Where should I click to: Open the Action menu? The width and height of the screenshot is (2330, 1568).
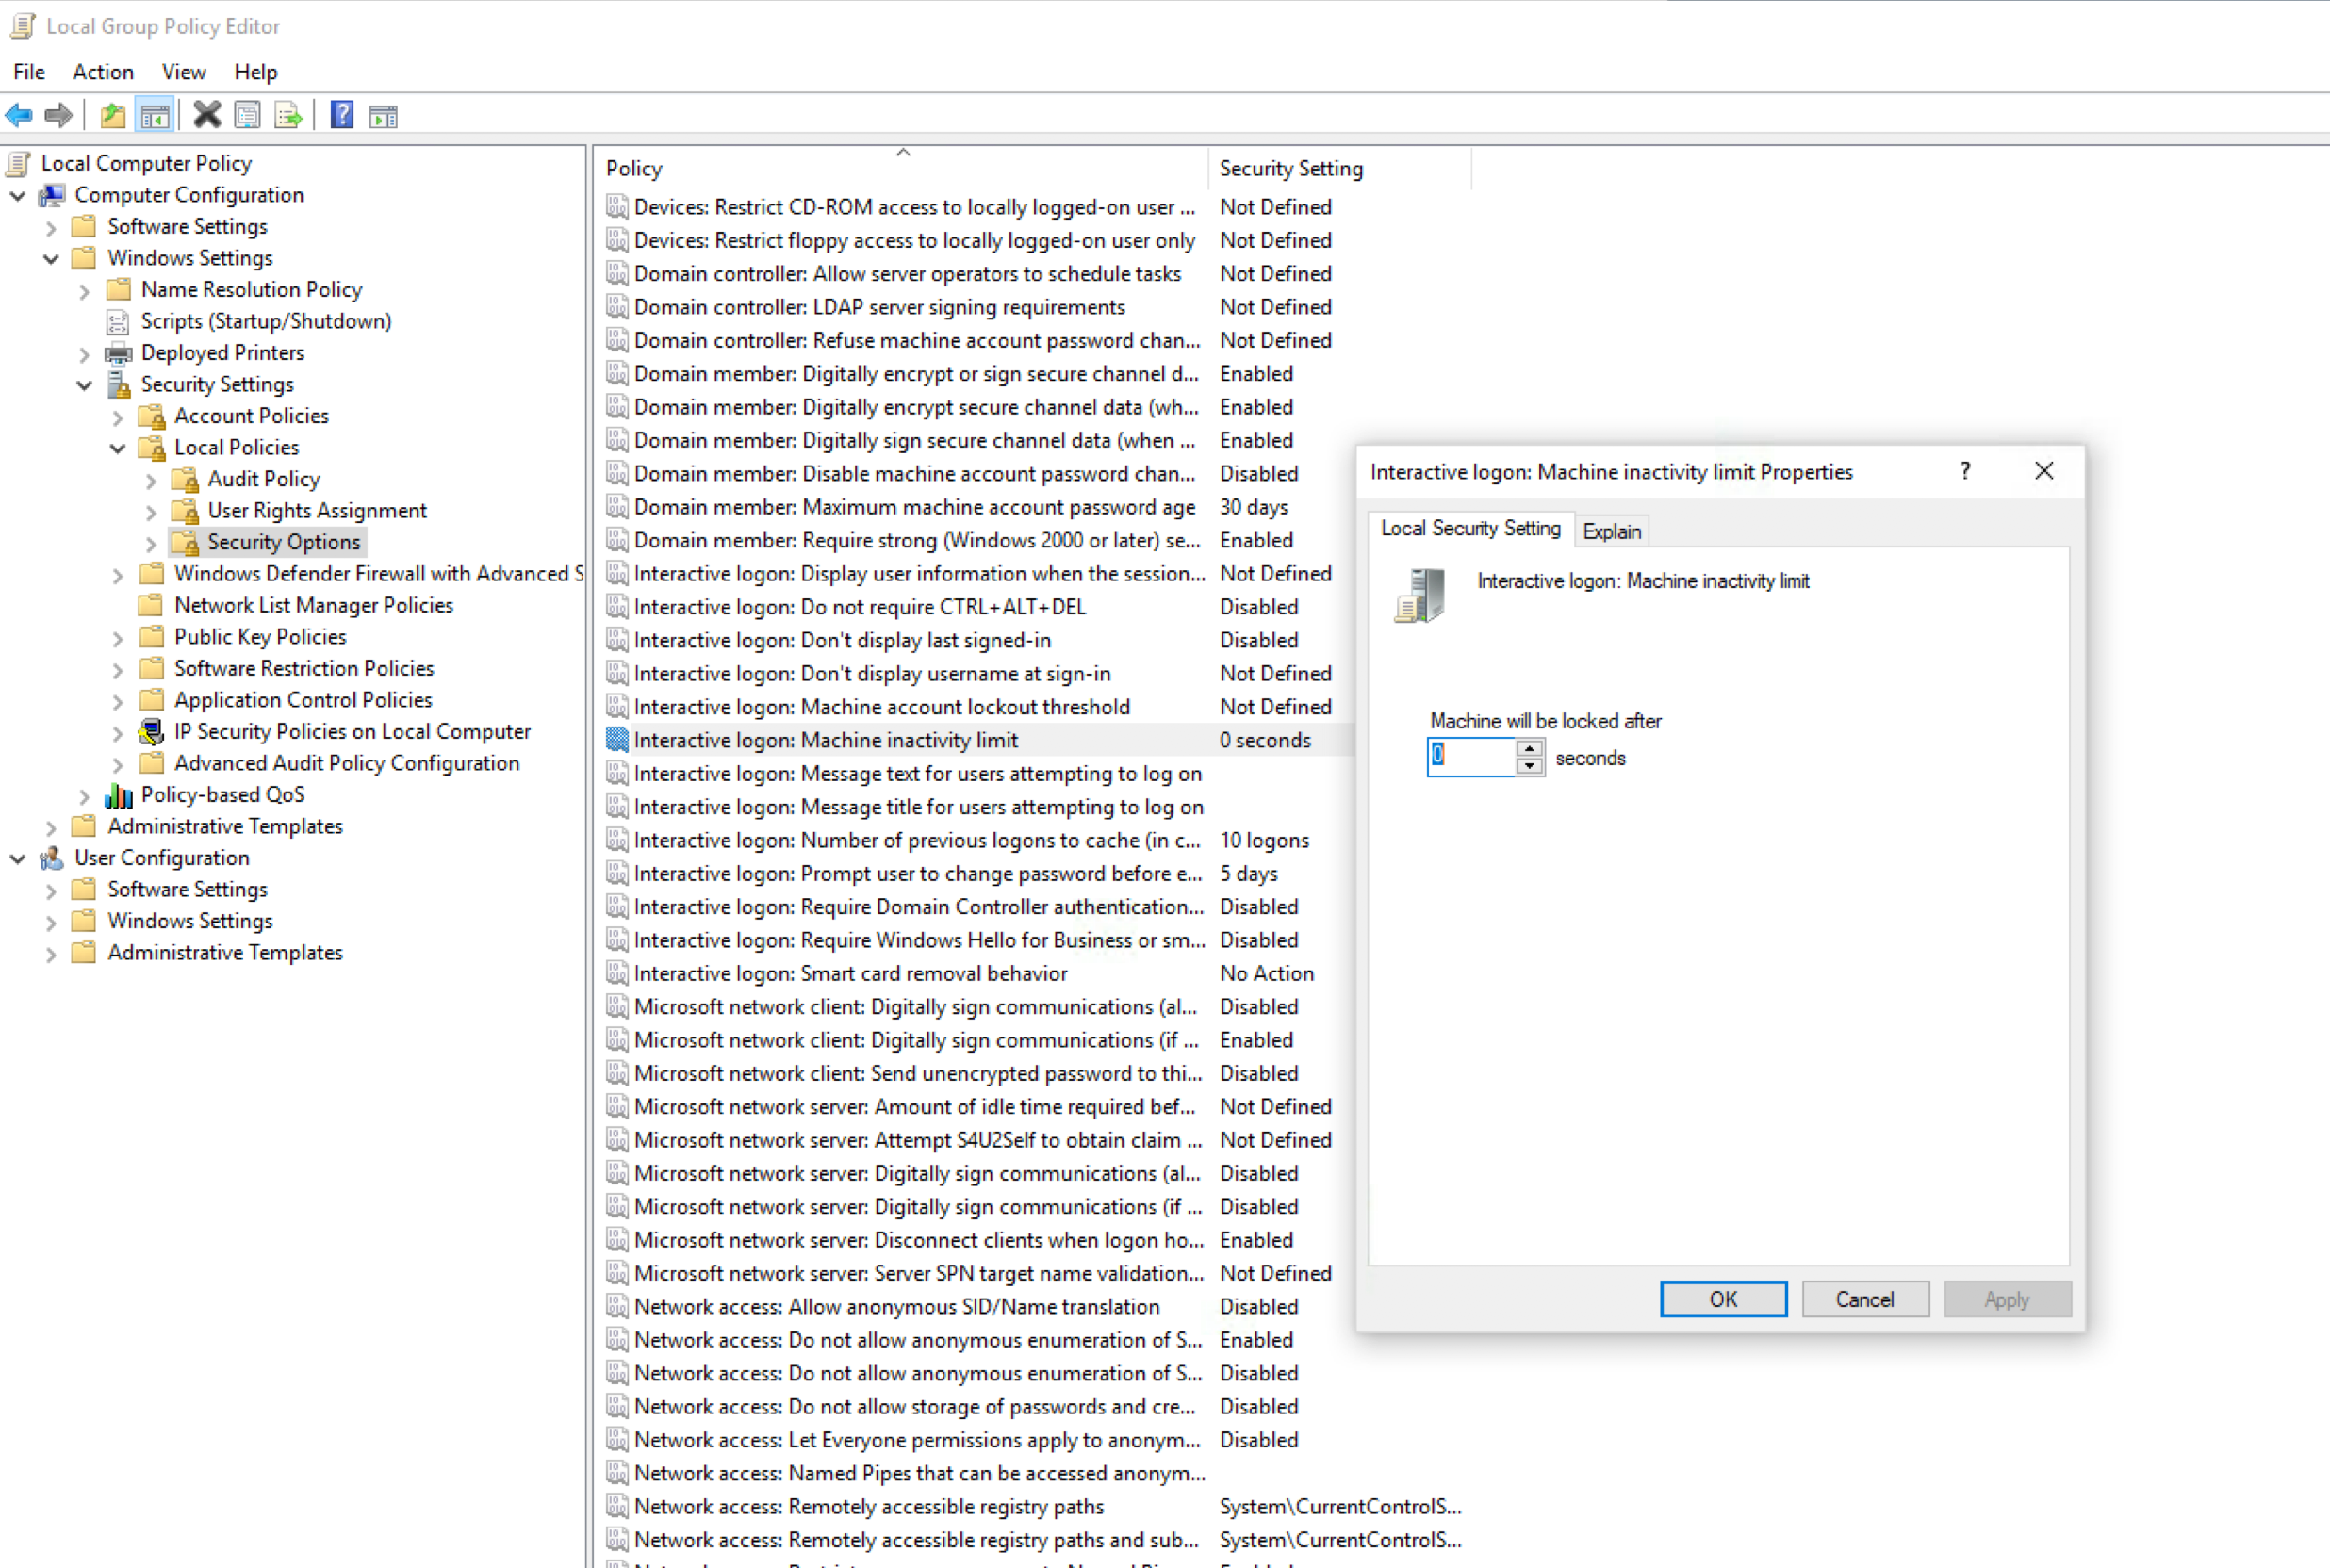pos(103,72)
